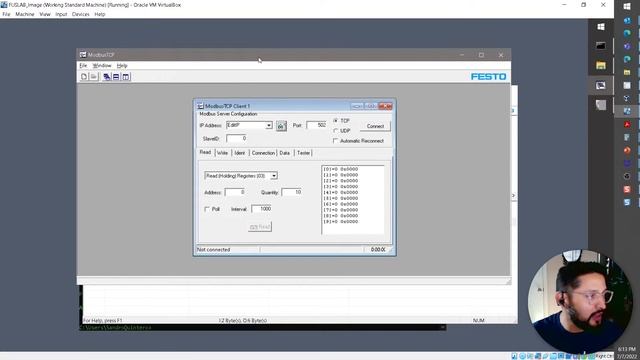Open the VirtualBox Devices menu

coord(80,14)
